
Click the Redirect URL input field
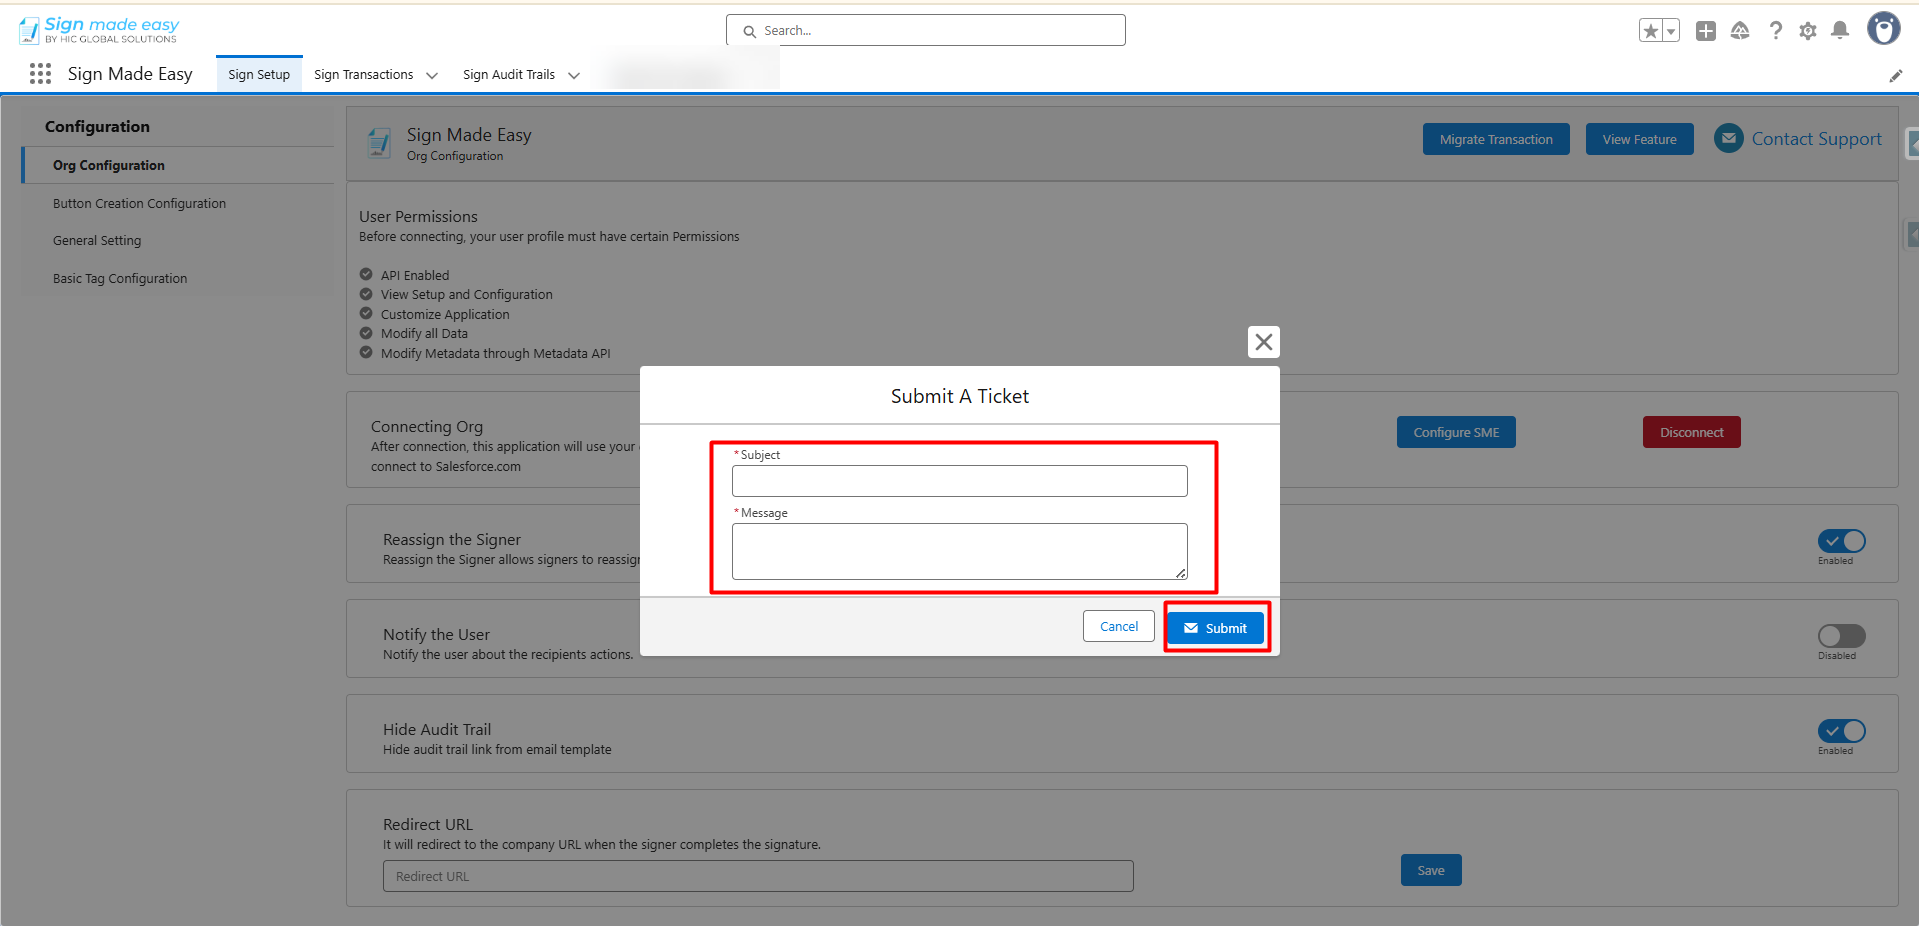tap(758, 876)
